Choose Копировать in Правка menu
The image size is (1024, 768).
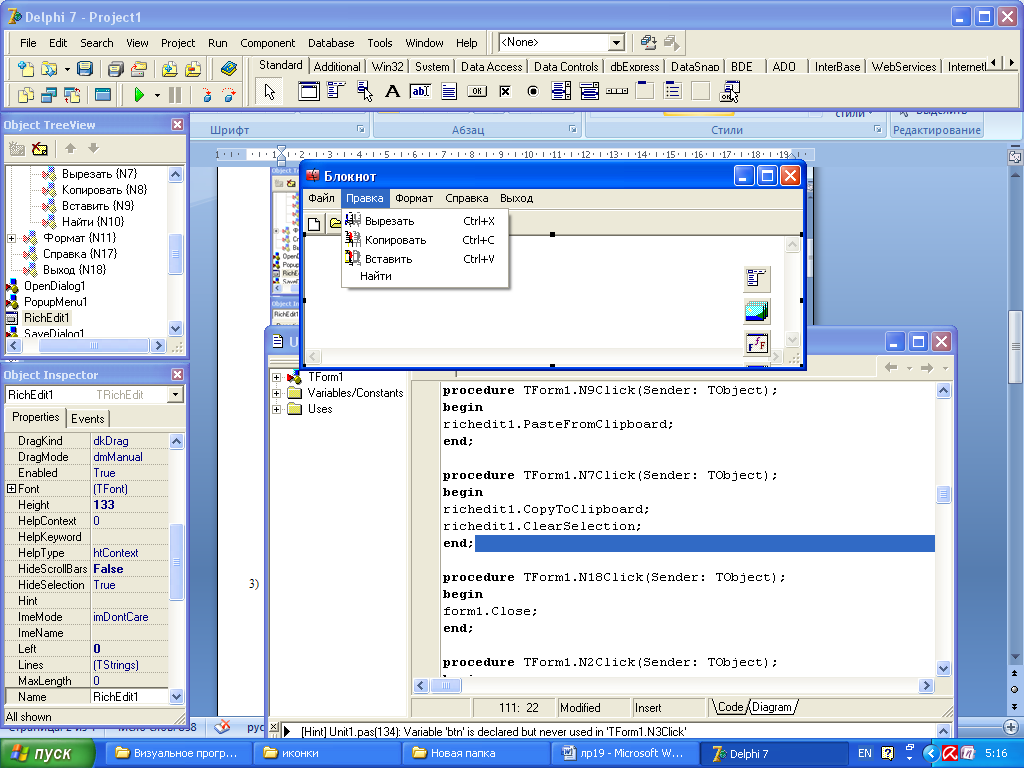click(x=424, y=240)
